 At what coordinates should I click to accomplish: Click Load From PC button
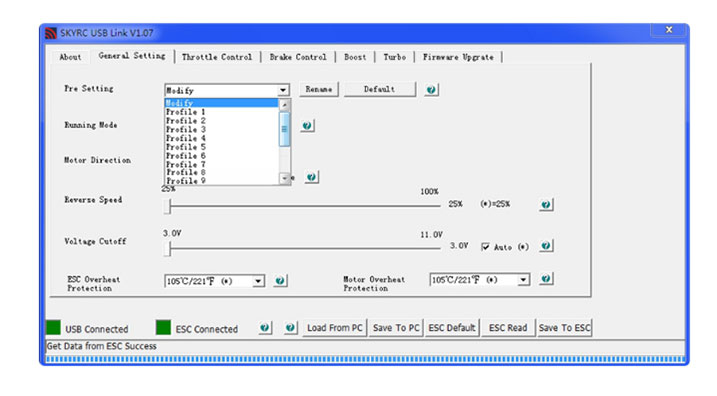[x=335, y=328]
